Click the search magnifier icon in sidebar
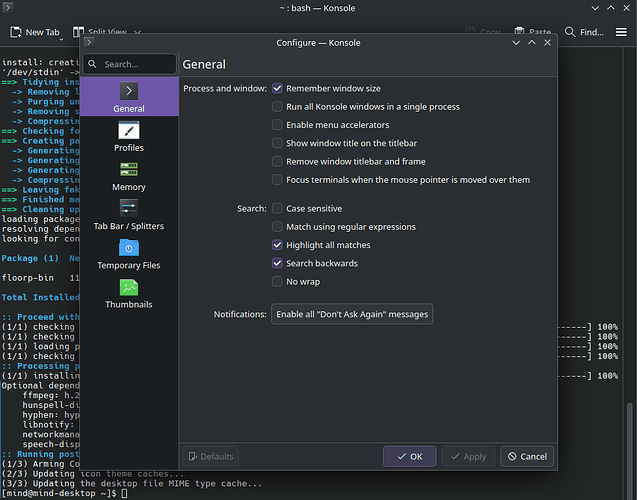Image resolution: width=637 pixels, height=500 pixels. [93, 64]
